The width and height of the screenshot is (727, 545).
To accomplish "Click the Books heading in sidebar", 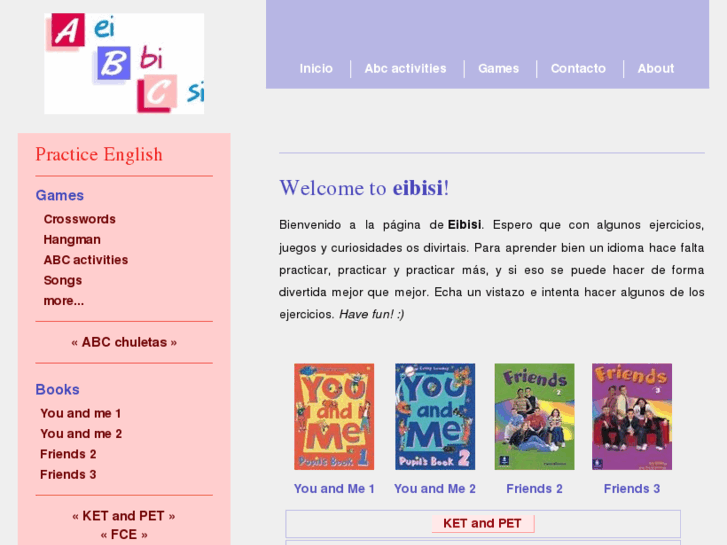I will (57, 390).
